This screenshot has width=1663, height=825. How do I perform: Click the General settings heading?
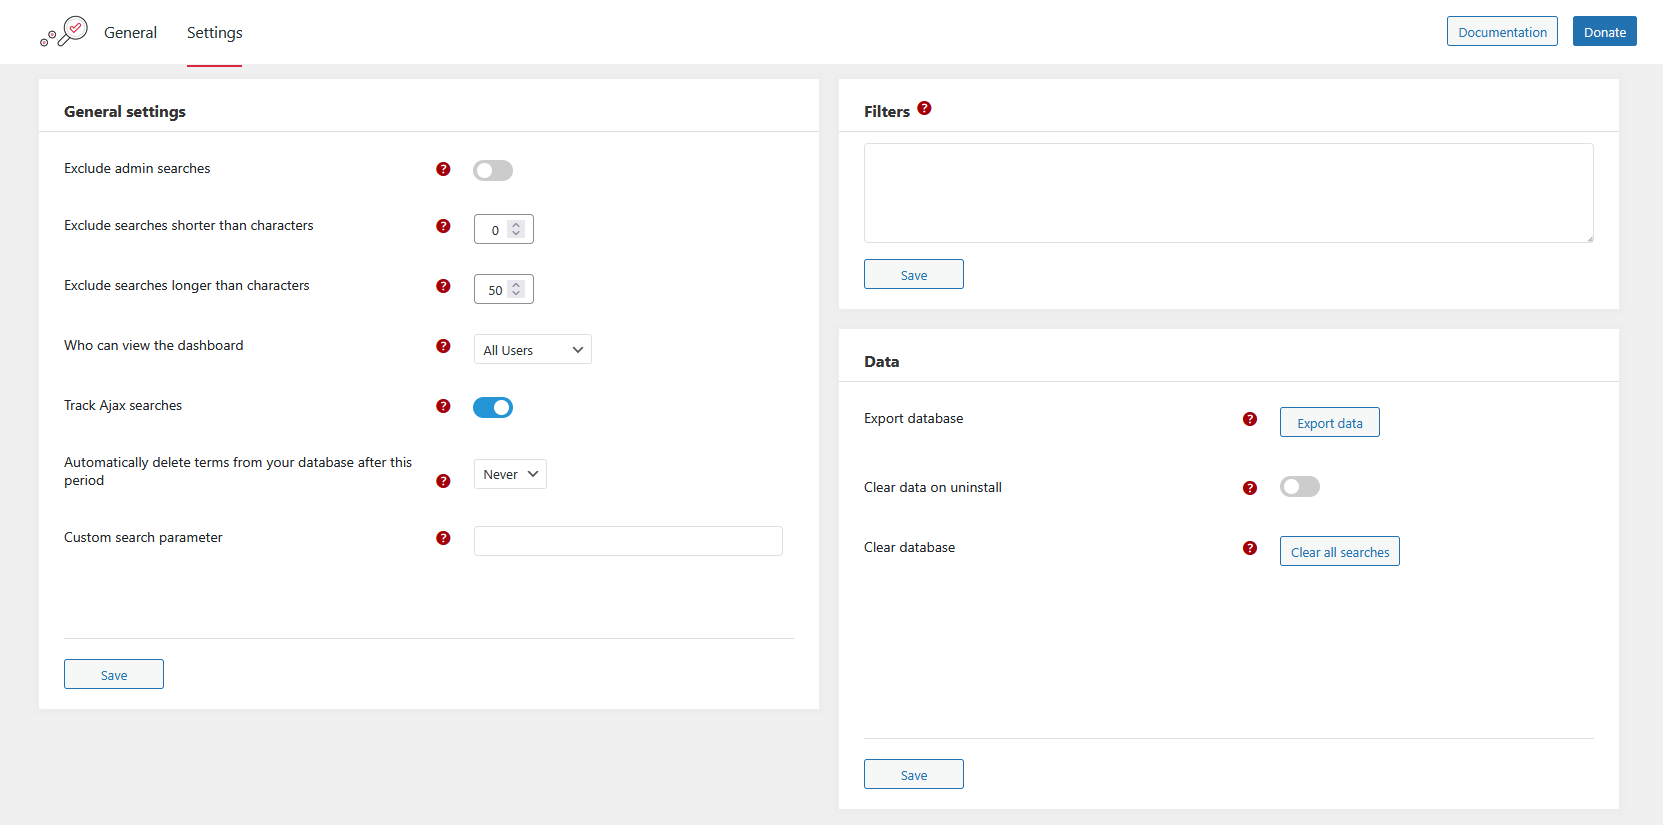click(x=125, y=111)
